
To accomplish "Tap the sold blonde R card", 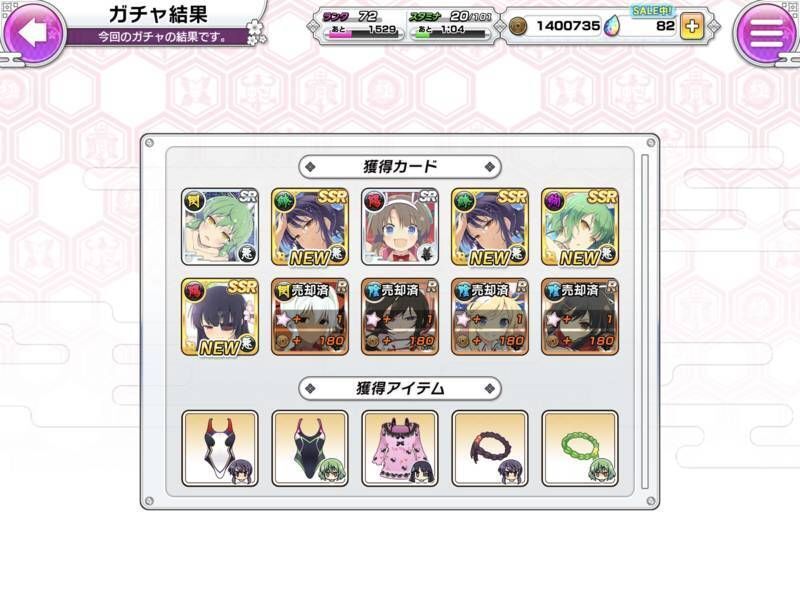I will coord(490,317).
